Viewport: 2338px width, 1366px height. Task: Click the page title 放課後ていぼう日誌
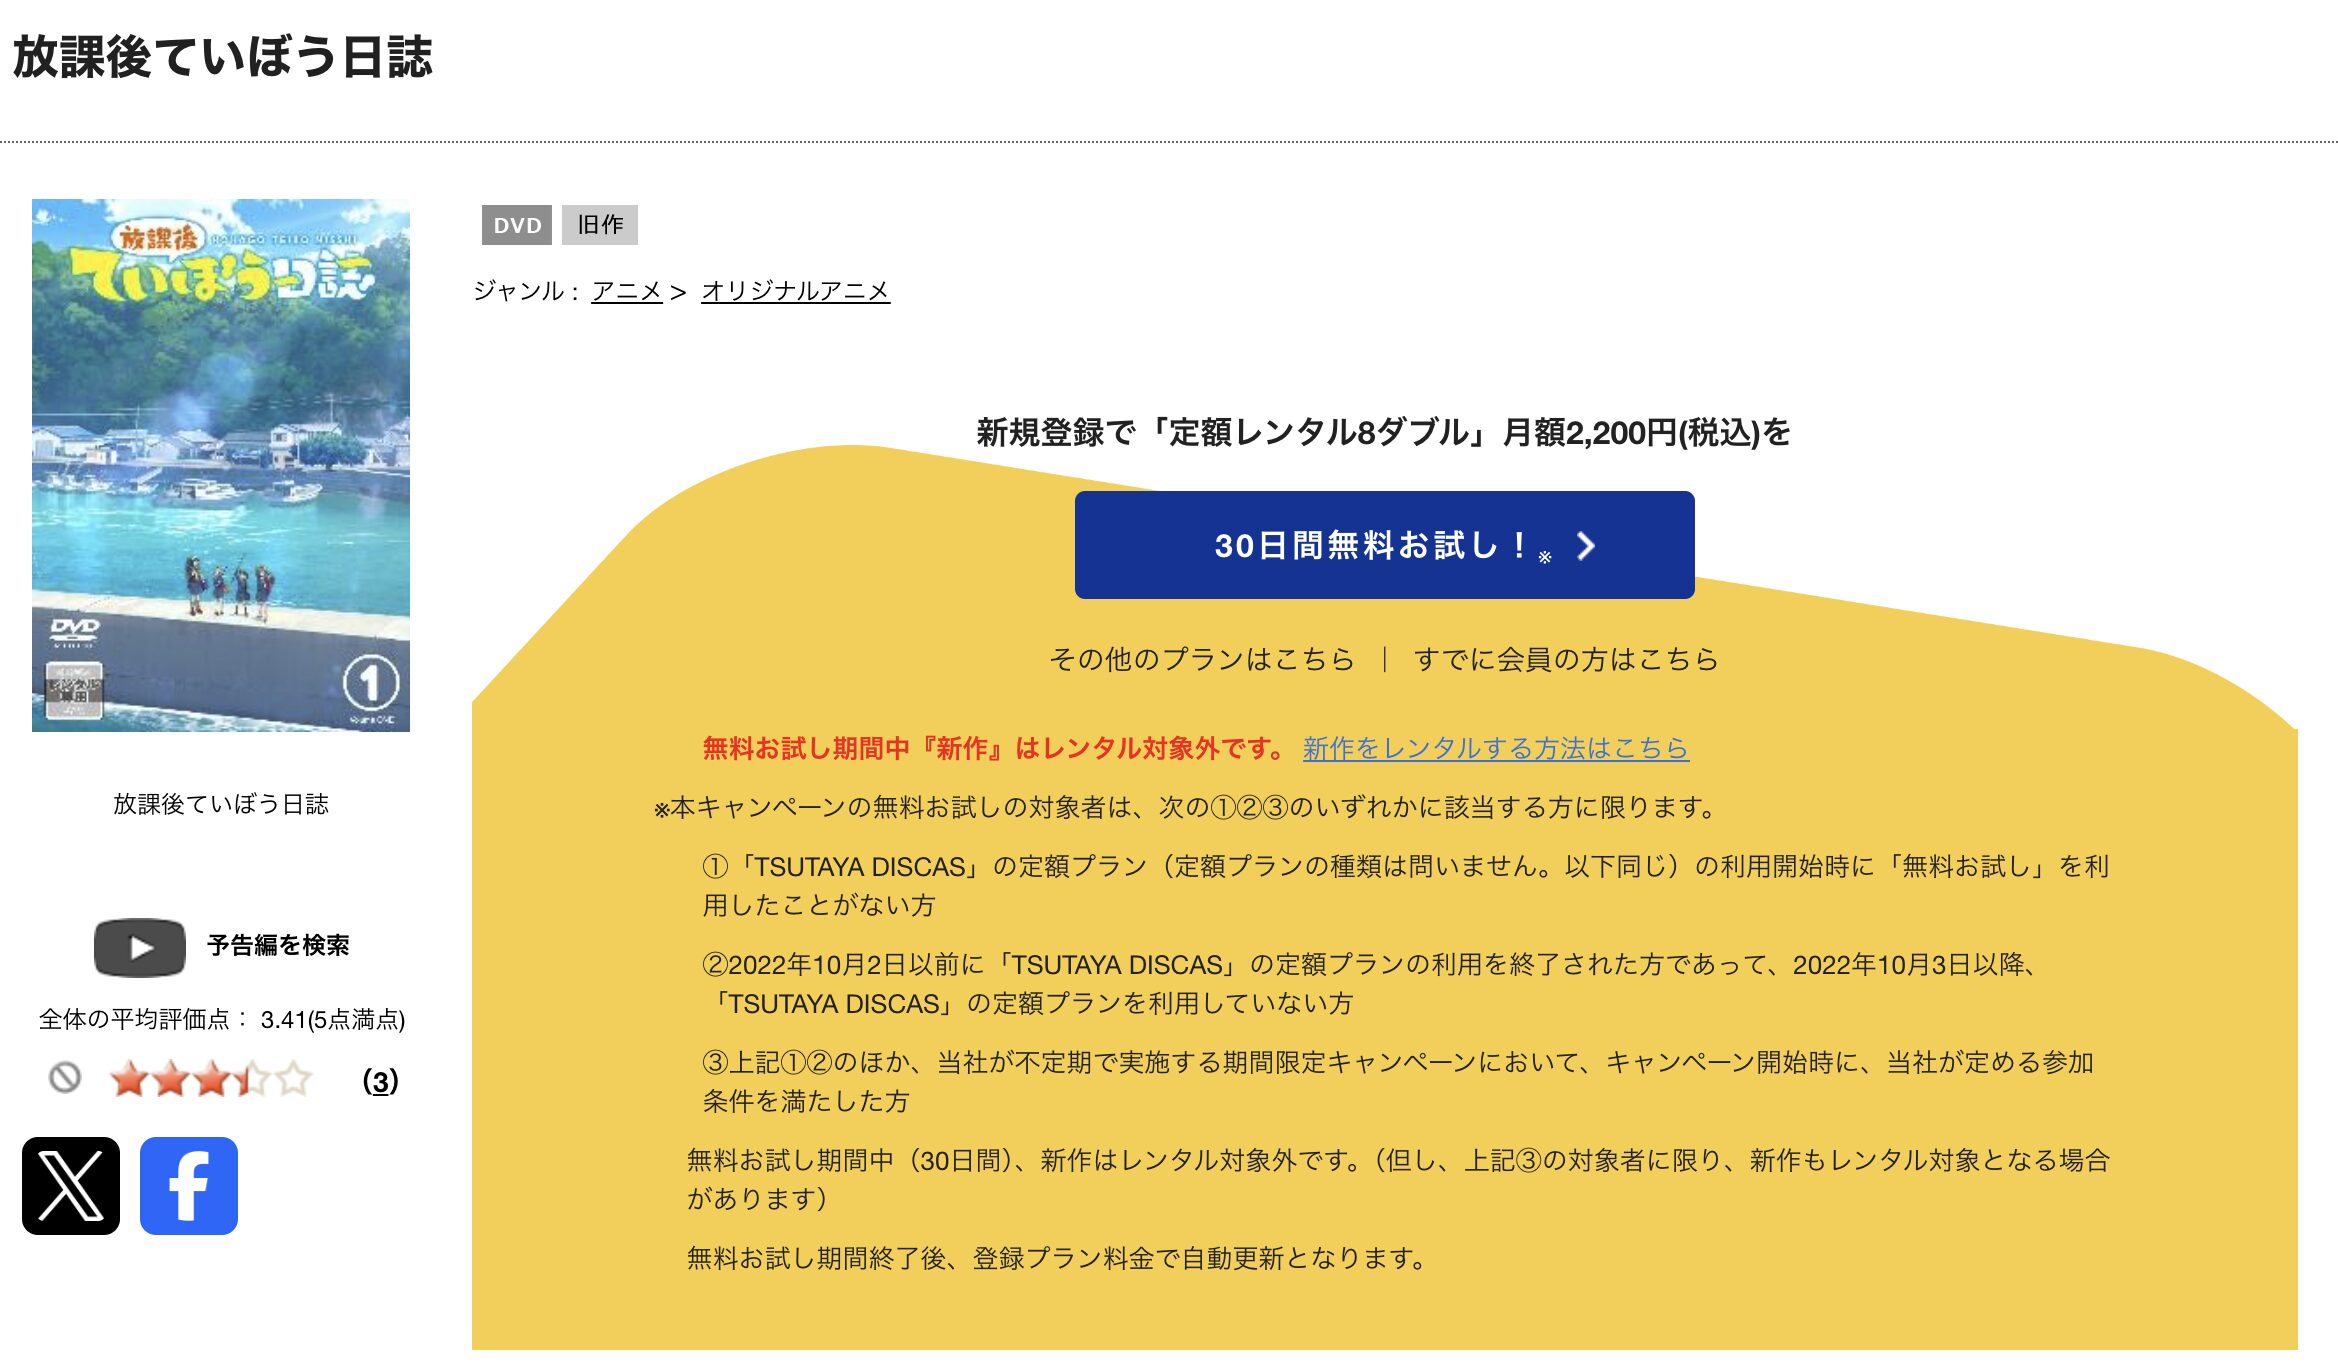click(x=223, y=57)
